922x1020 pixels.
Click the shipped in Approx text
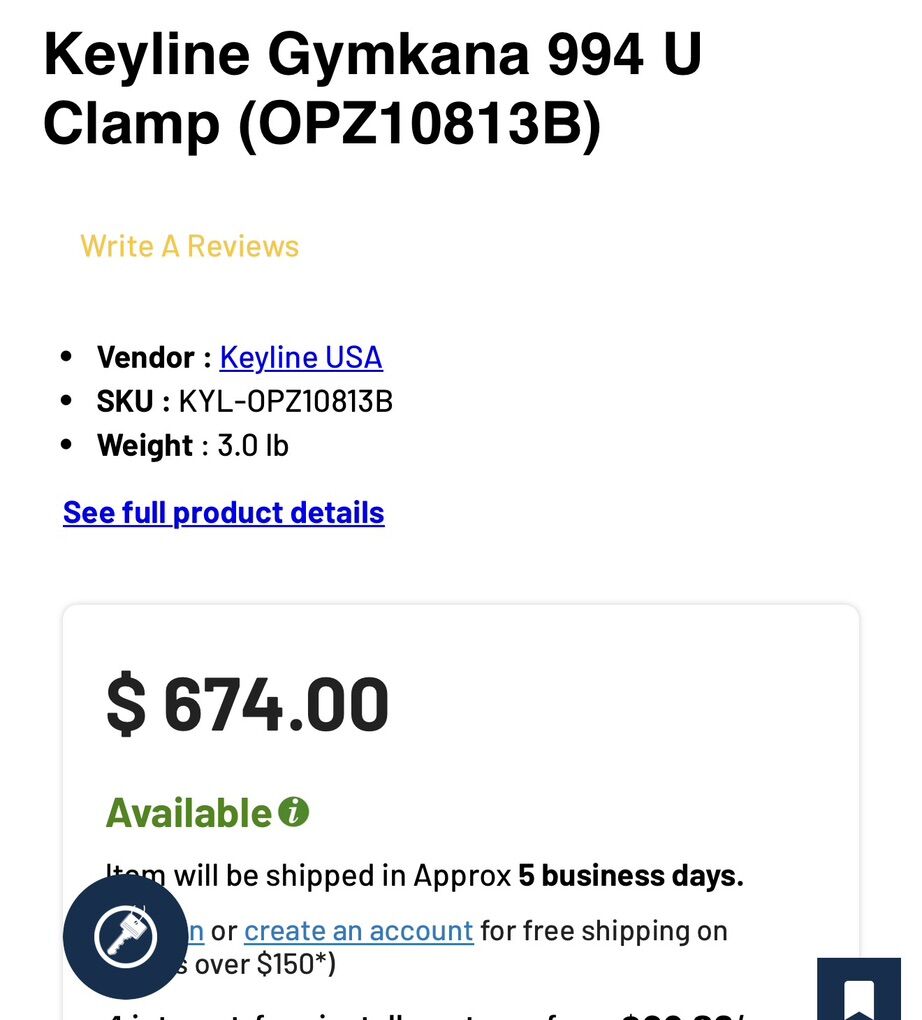[388, 876]
